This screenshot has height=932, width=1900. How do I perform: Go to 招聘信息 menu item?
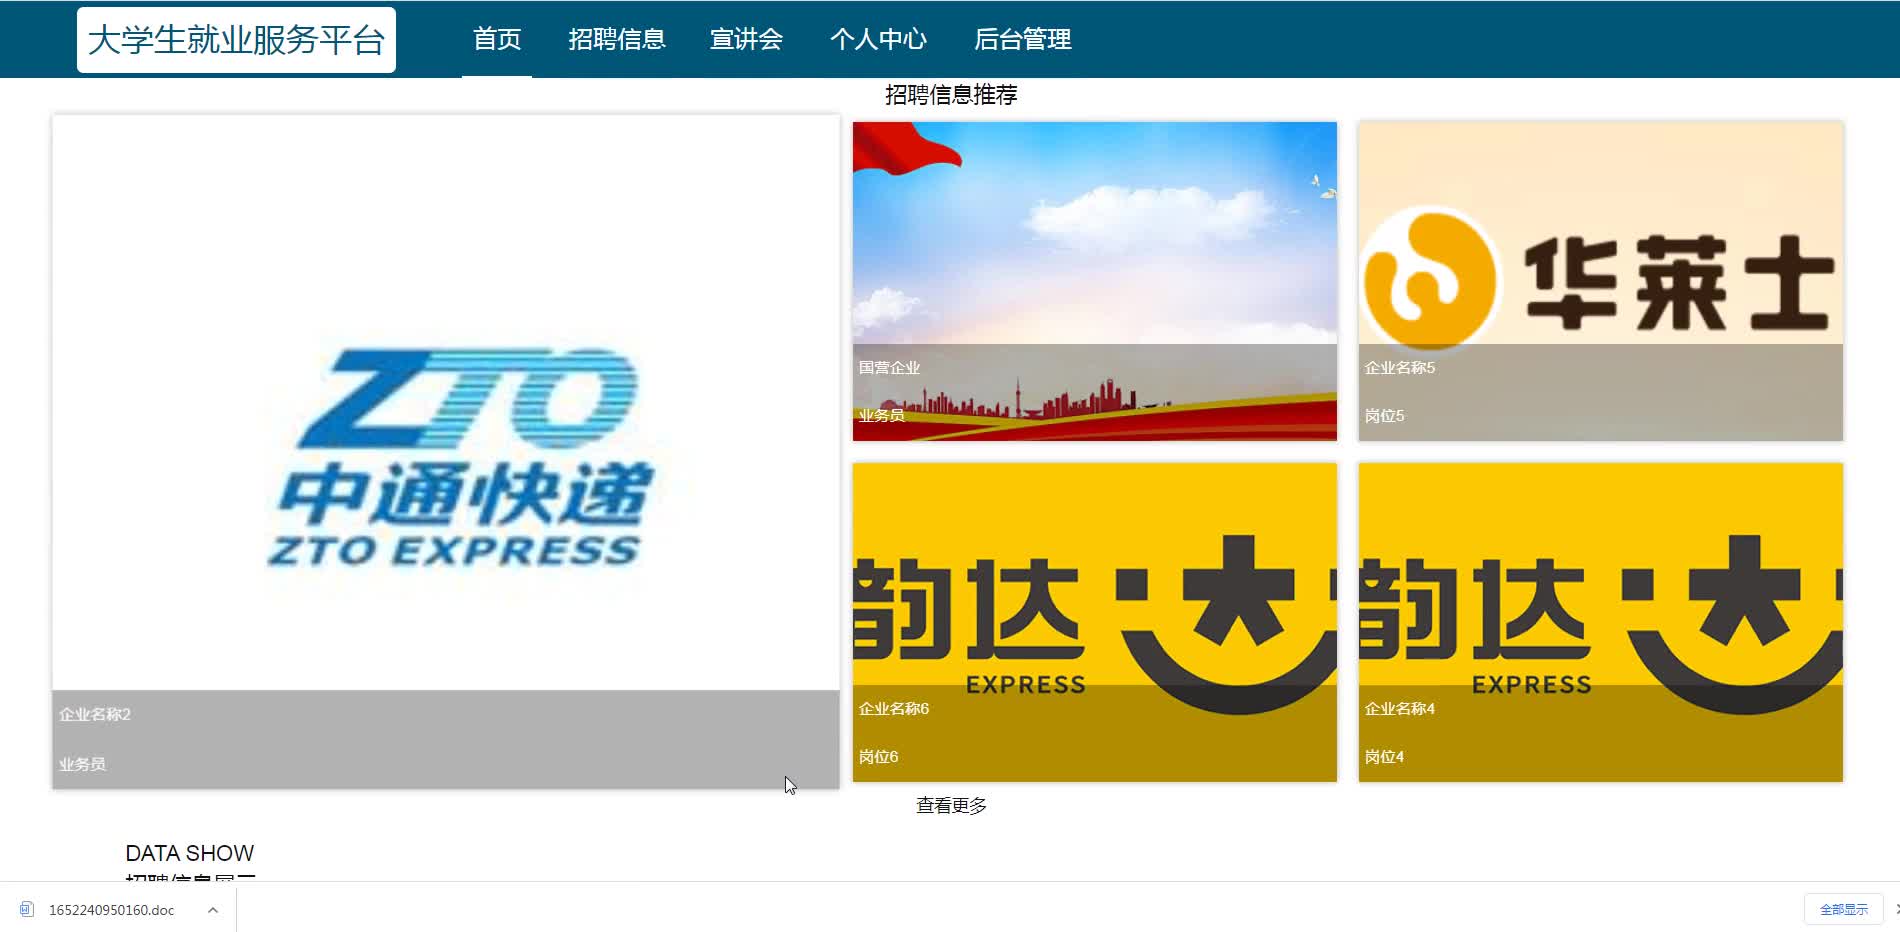(617, 39)
